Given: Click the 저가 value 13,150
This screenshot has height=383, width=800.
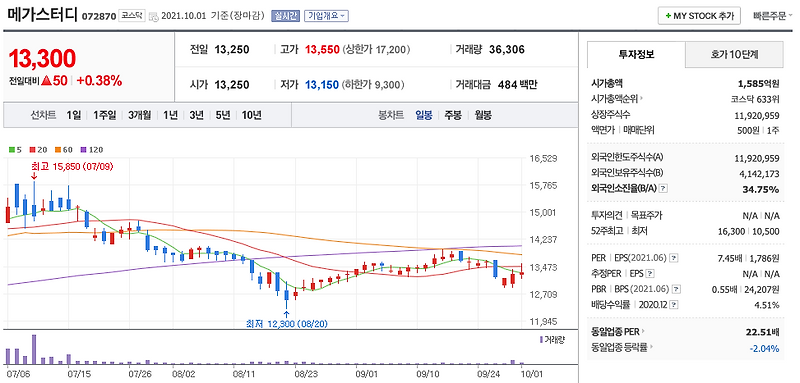Looking at the screenshot, I should [322, 85].
